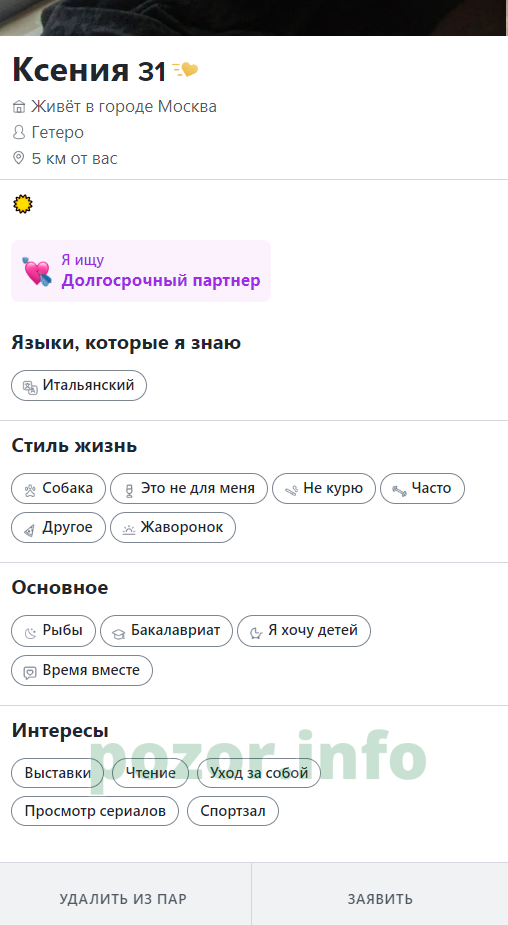Click the graduation cap icon in Бакалавриат
The width and height of the screenshot is (508, 925).
click(x=119, y=633)
